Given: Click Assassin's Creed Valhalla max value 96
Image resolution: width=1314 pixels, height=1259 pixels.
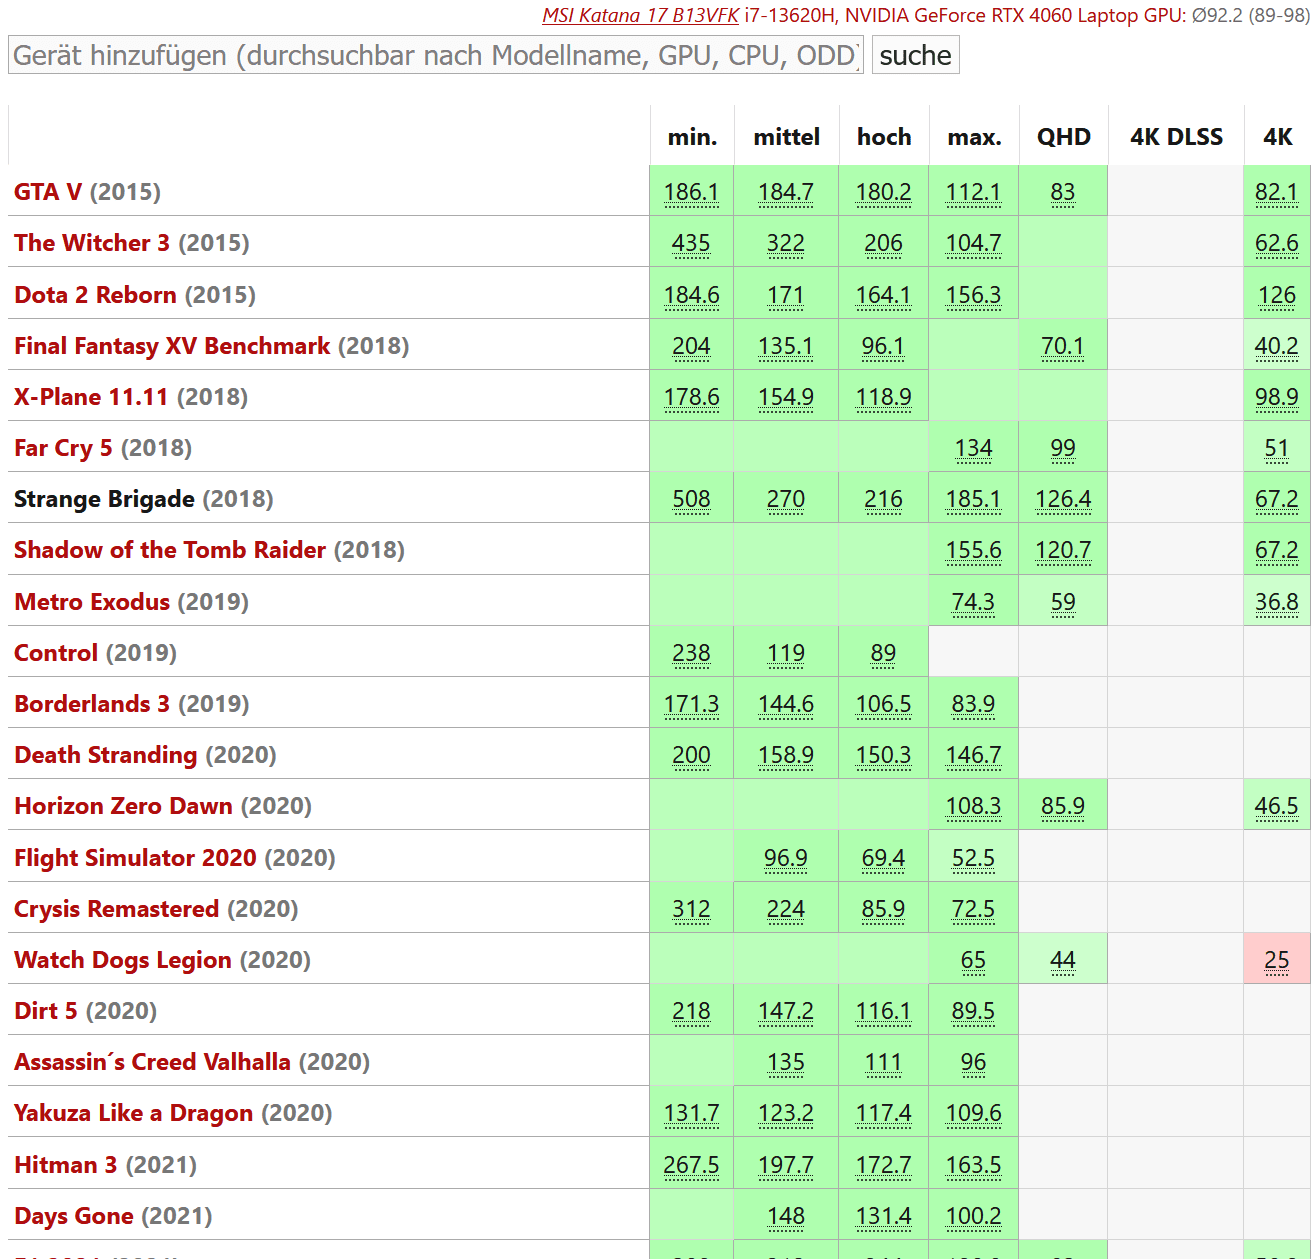Looking at the screenshot, I should coord(974,1062).
